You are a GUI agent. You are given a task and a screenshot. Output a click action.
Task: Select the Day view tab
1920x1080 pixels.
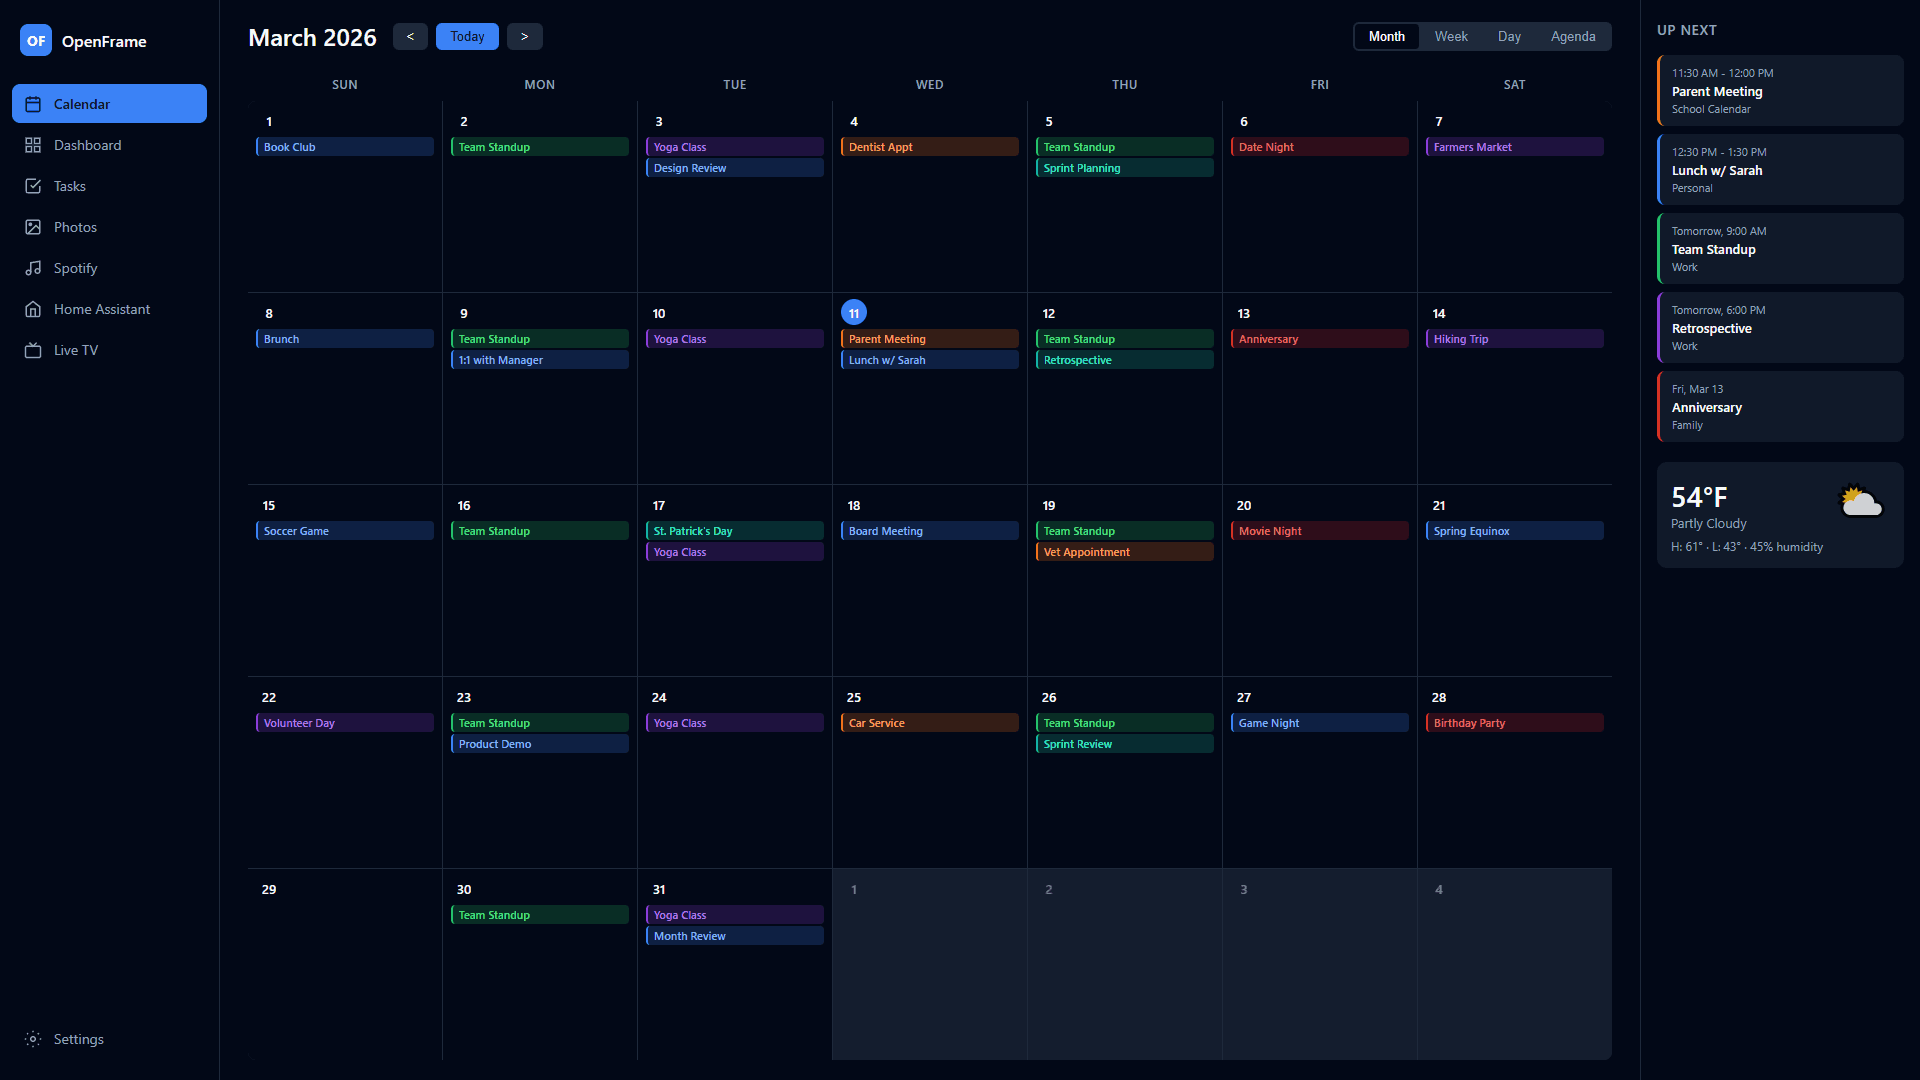click(x=1509, y=36)
